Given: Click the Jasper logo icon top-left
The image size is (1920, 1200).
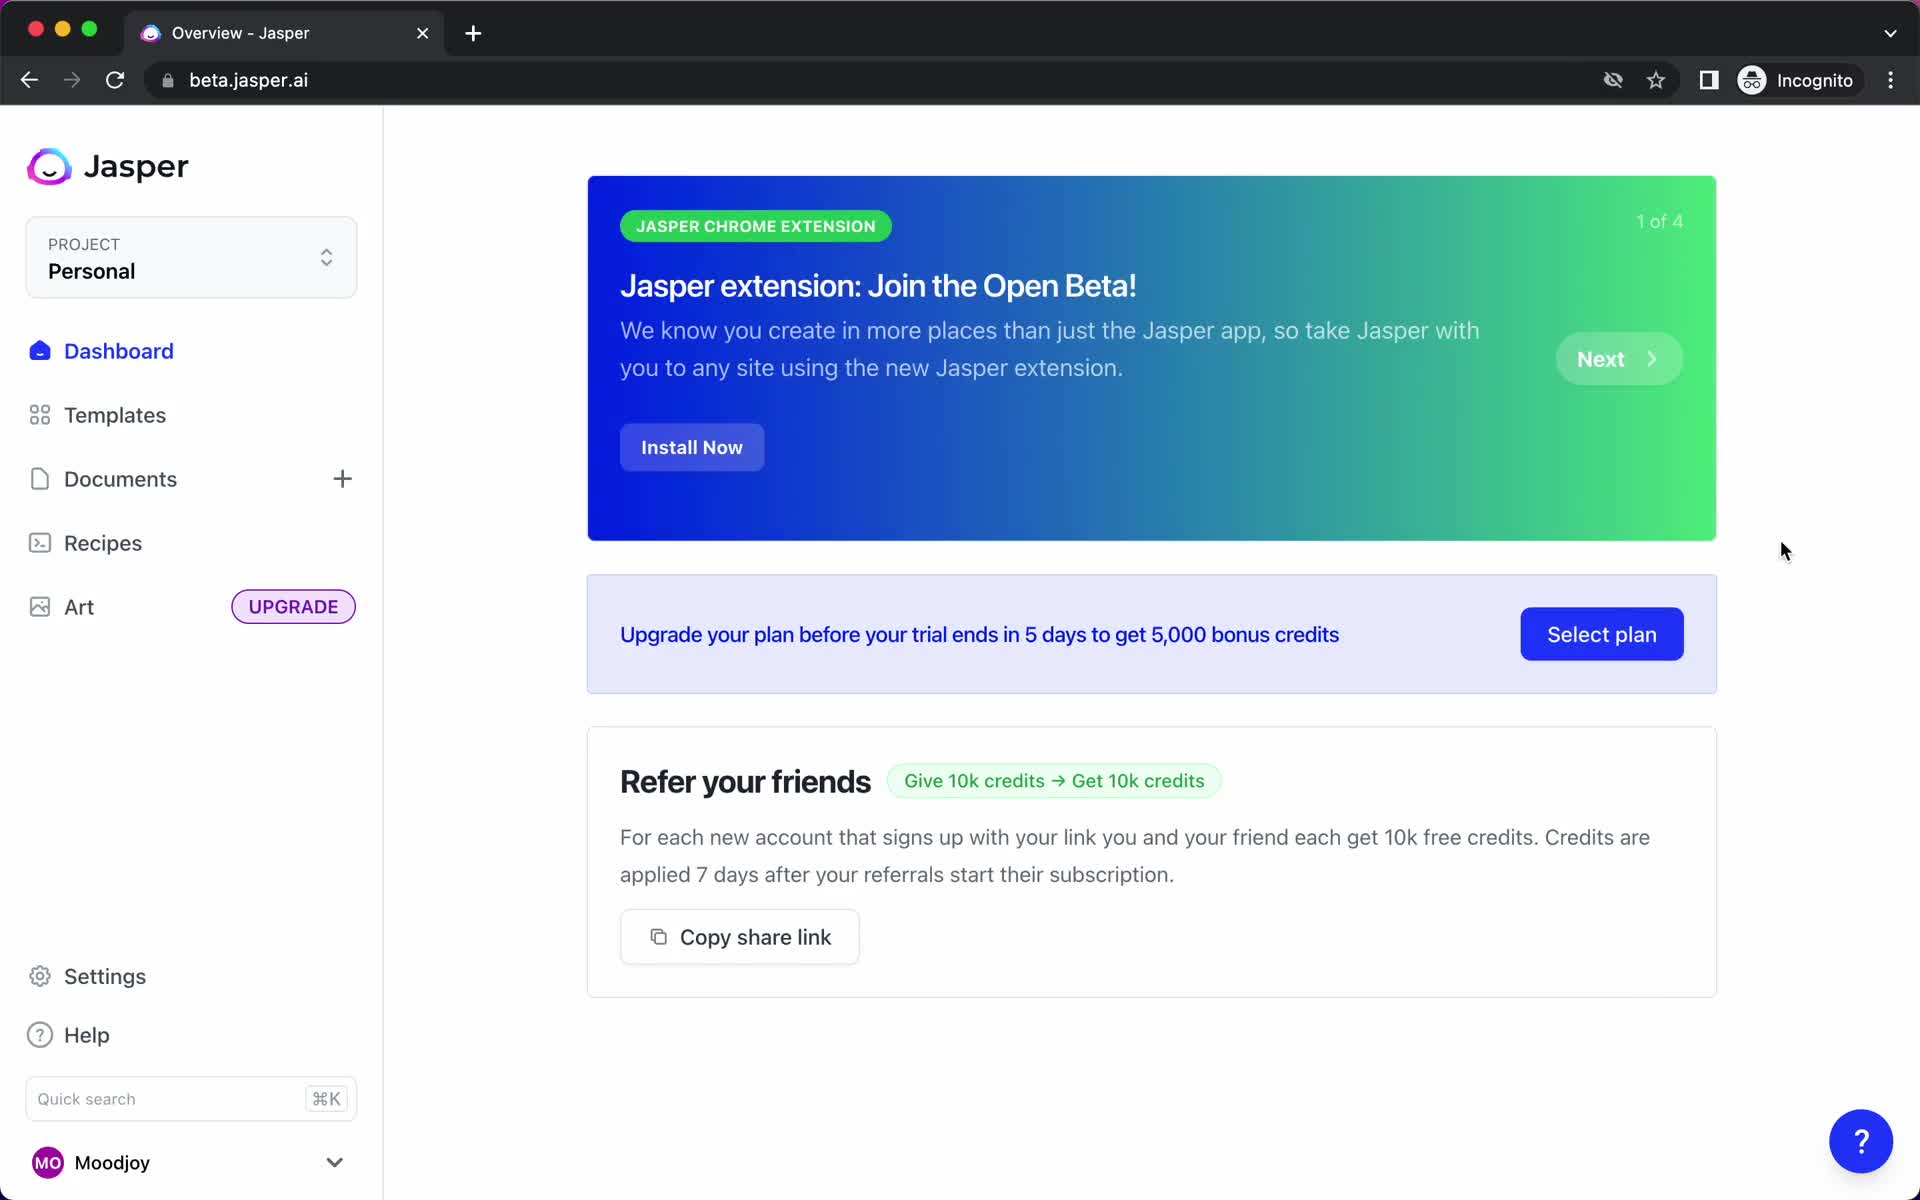Looking at the screenshot, I should [48, 165].
